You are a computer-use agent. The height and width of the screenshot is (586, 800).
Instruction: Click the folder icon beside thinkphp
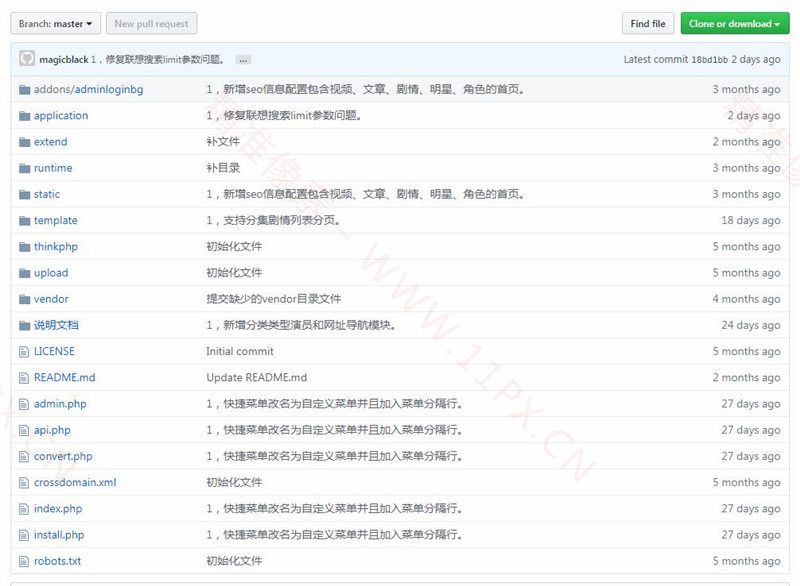24,247
